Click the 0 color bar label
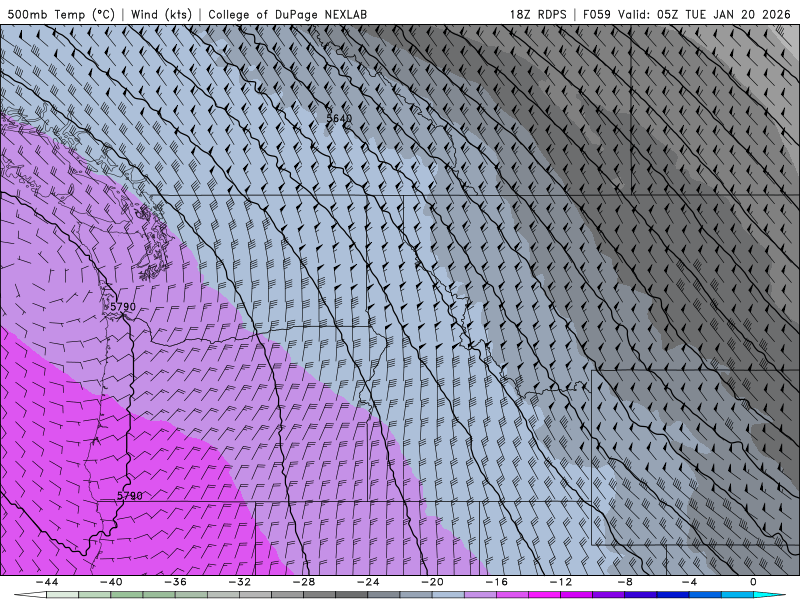The height and width of the screenshot is (600, 800). point(754,582)
